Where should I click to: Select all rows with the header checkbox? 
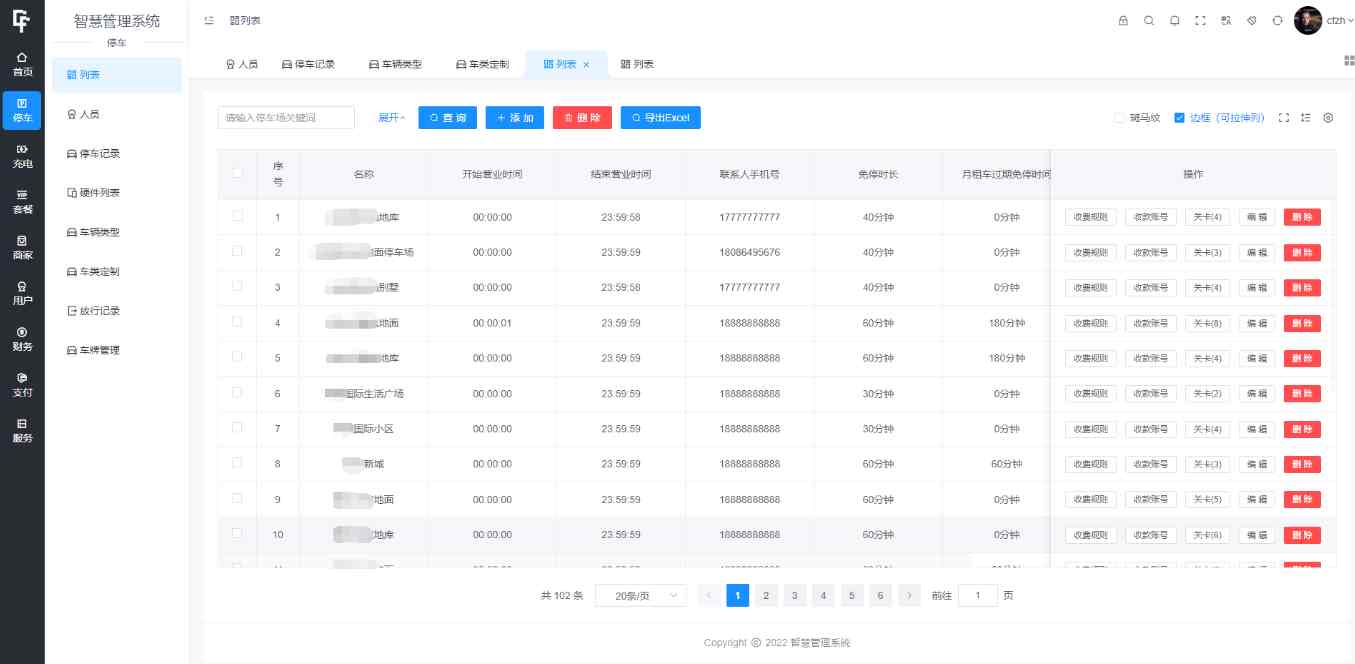[237, 172]
